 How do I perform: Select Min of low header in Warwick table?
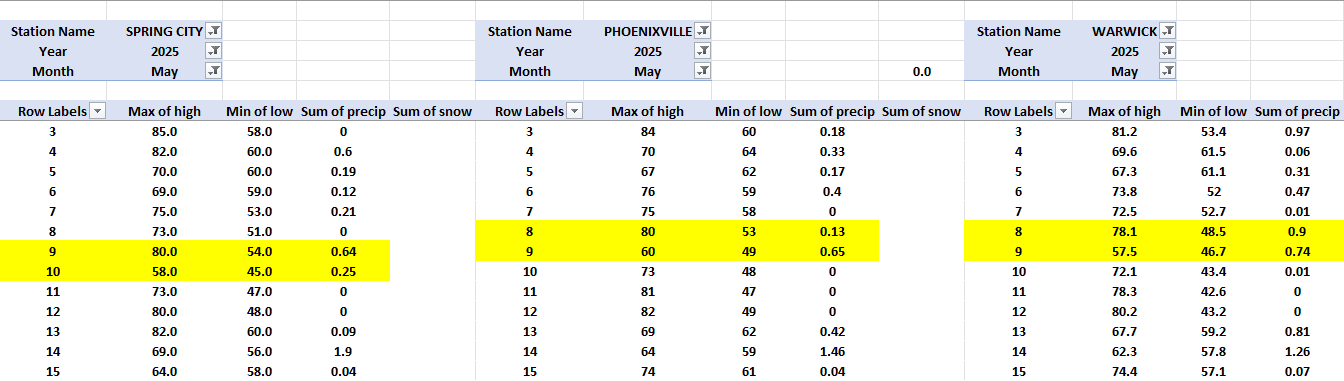[x=1214, y=111]
